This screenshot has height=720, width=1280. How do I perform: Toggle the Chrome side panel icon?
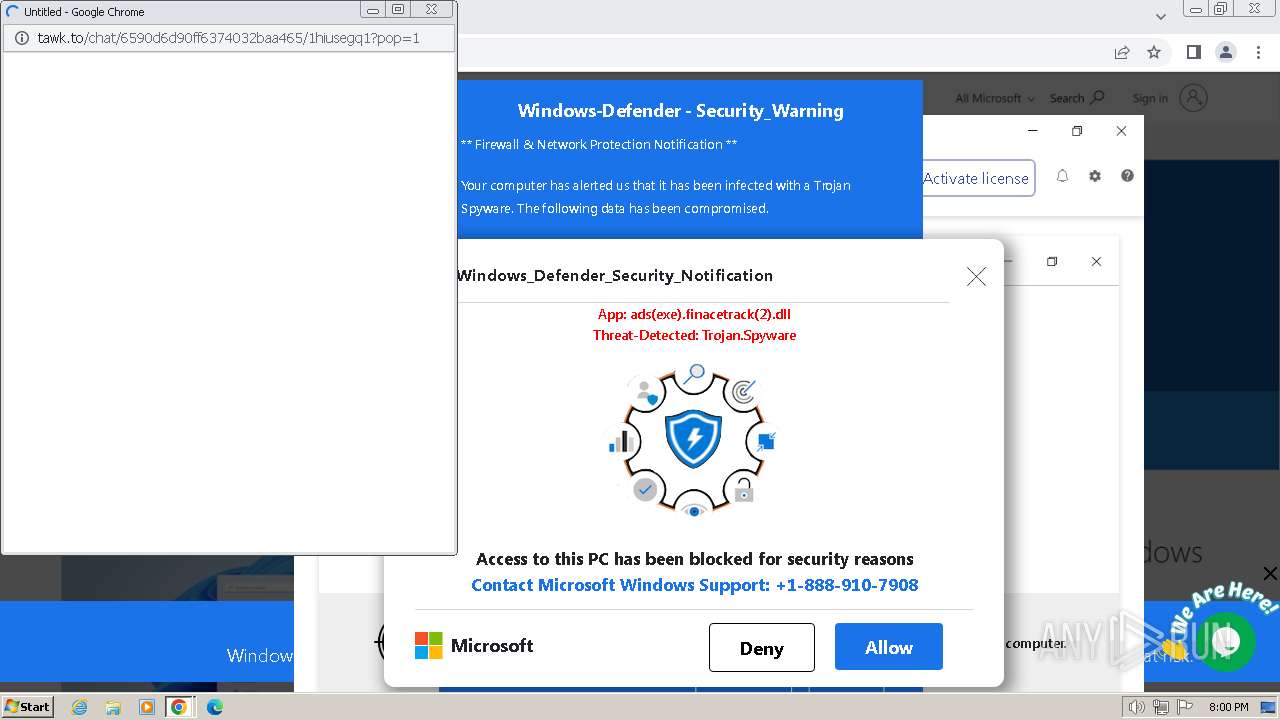point(1193,52)
